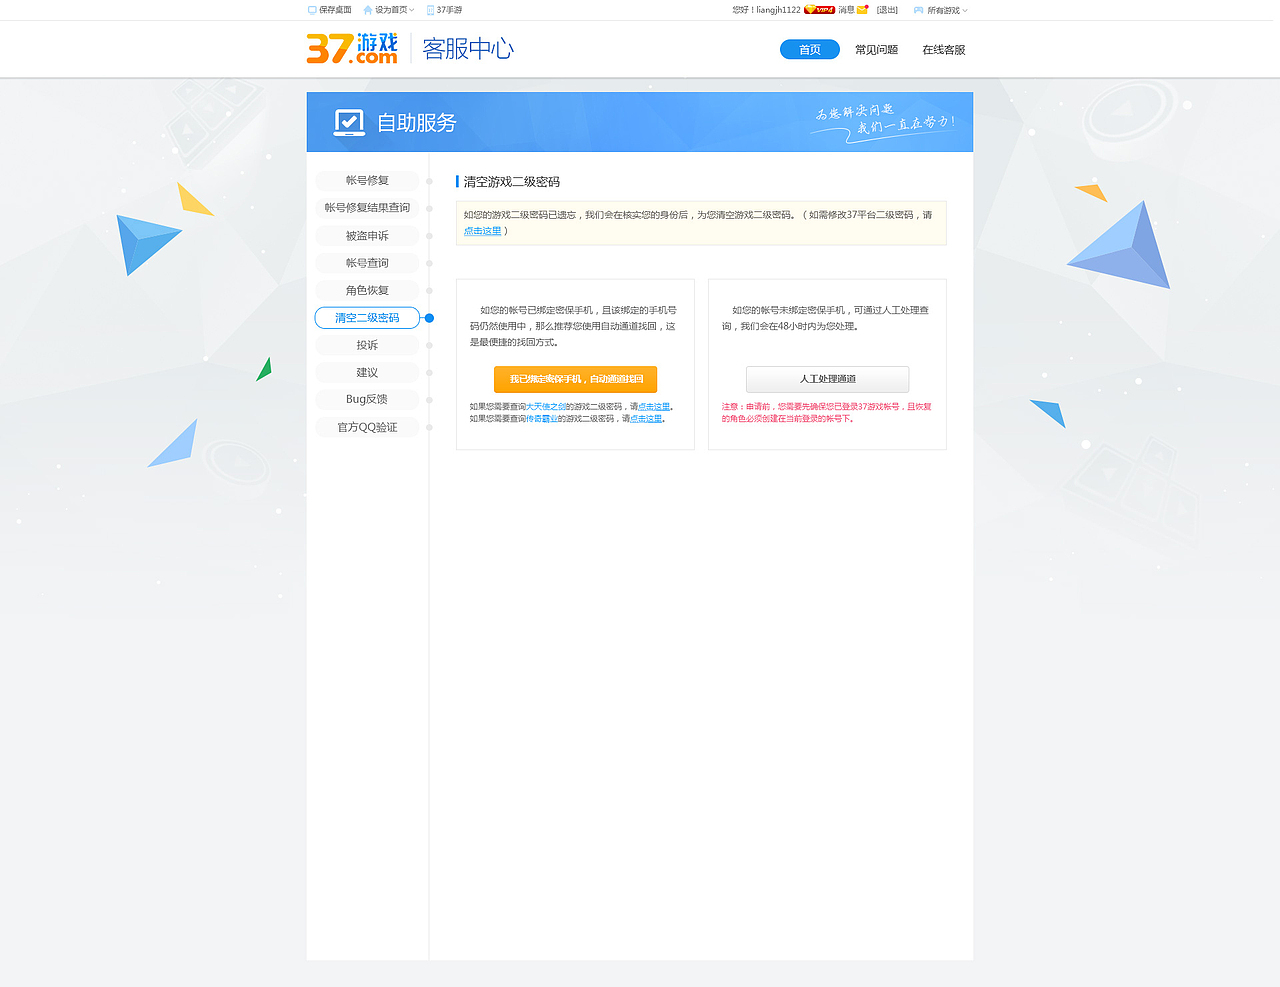
Task: Select 投诉 in the sidebar
Action: (x=367, y=345)
